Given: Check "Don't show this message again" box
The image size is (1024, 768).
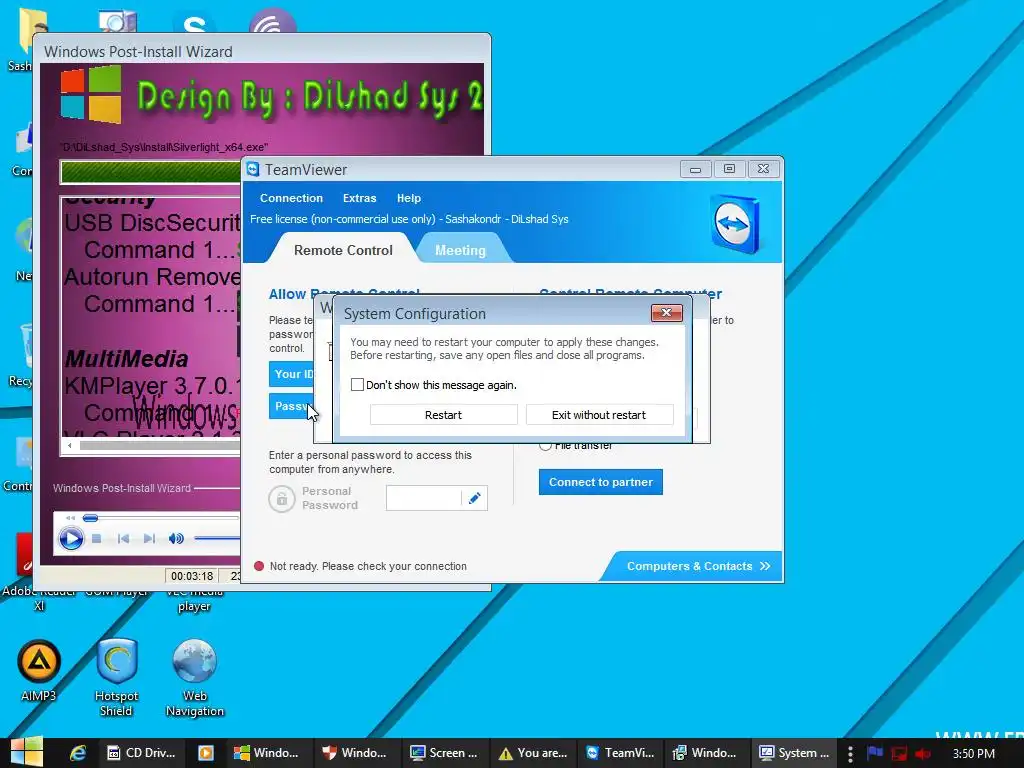Looking at the screenshot, I should pyautogui.click(x=357, y=385).
